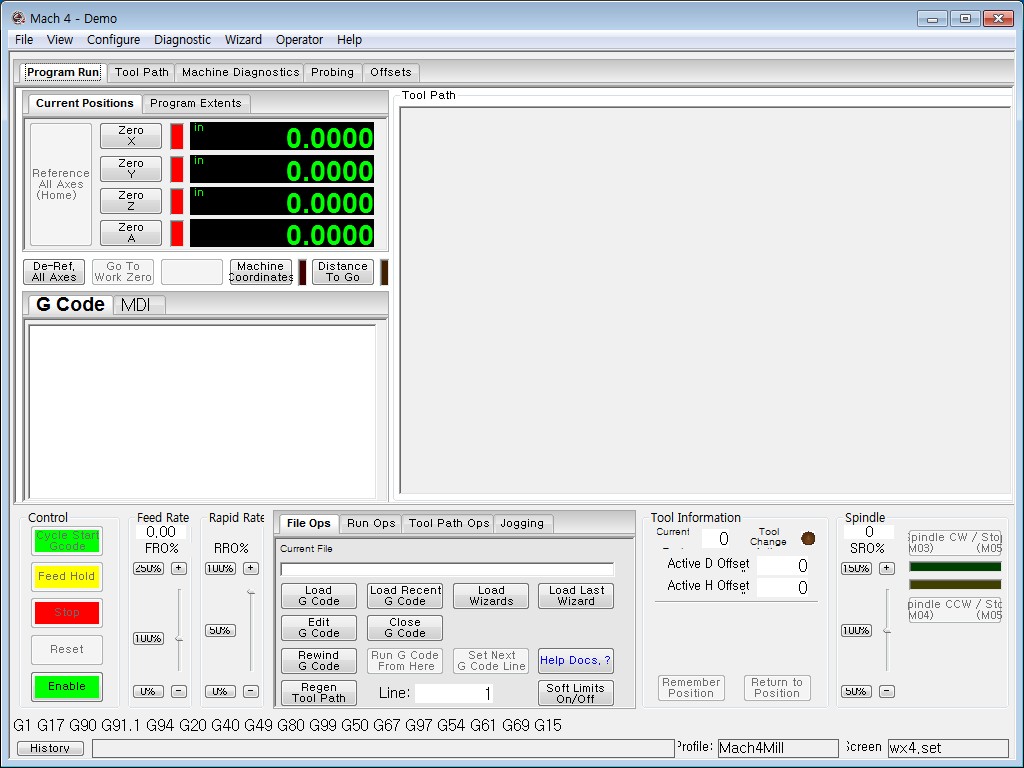This screenshot has height=768, width=1024.
Task: Open the Help menu
Action: 349,40
